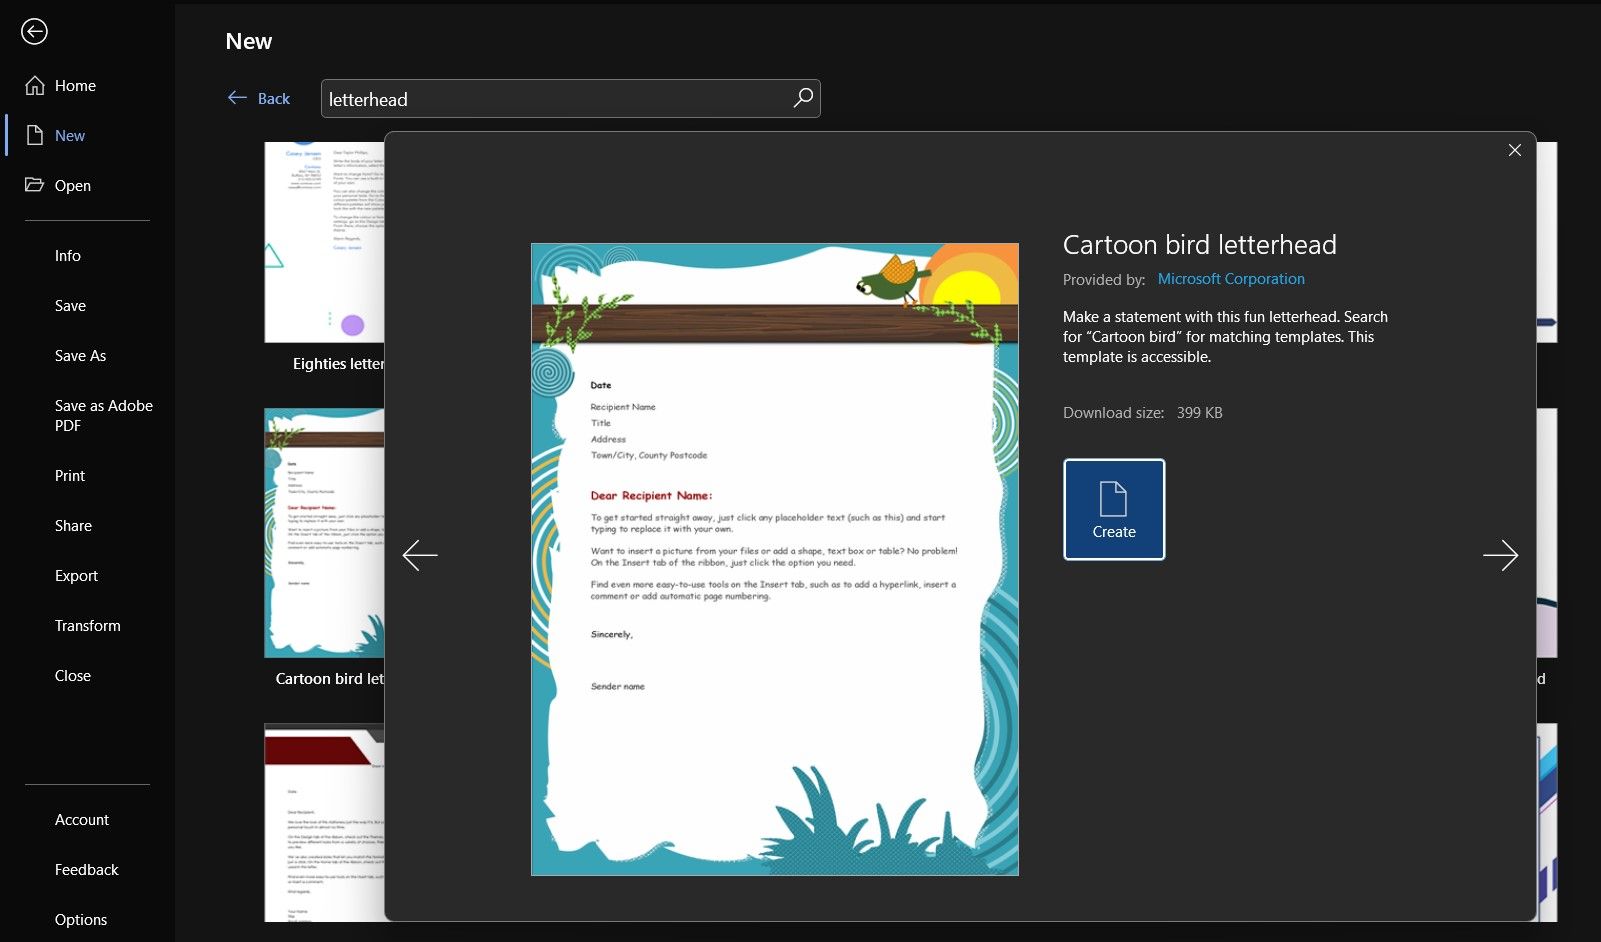
Task: Open the Transform pane
Action: click(88, 625)
